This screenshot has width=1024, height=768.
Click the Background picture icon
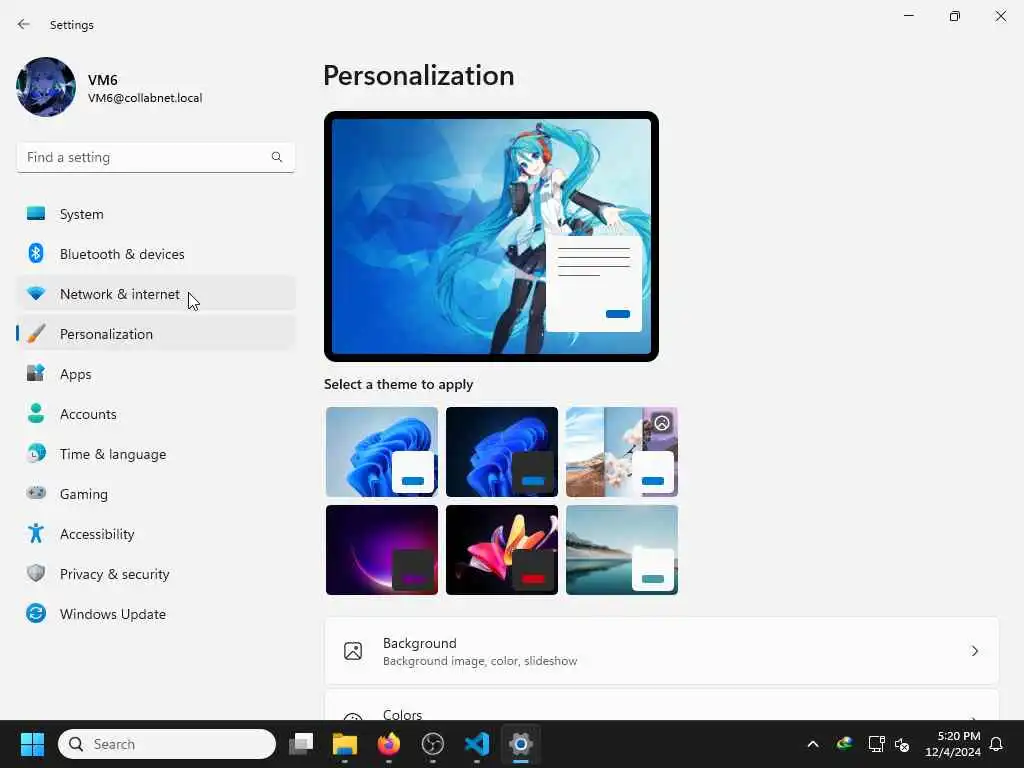pos(353,651)
